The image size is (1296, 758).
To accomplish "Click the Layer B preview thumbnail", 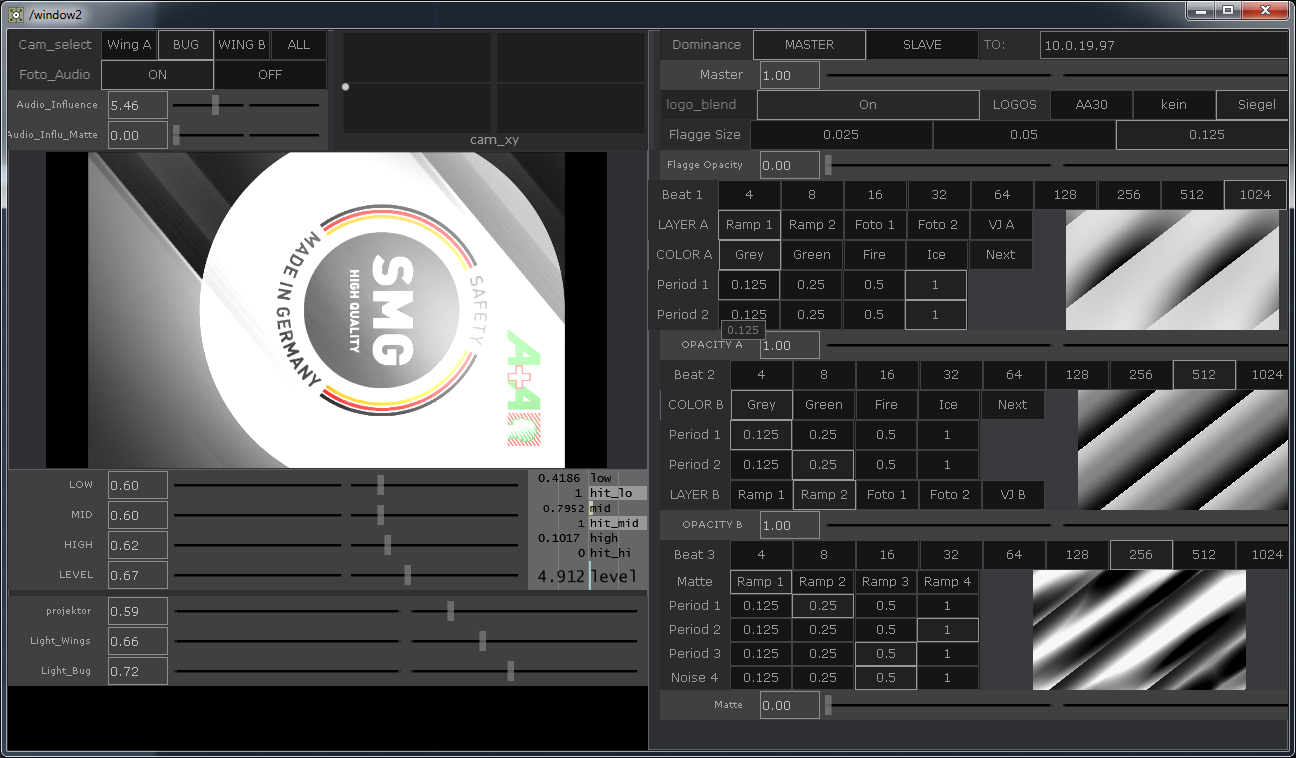I will point(1183,450).
